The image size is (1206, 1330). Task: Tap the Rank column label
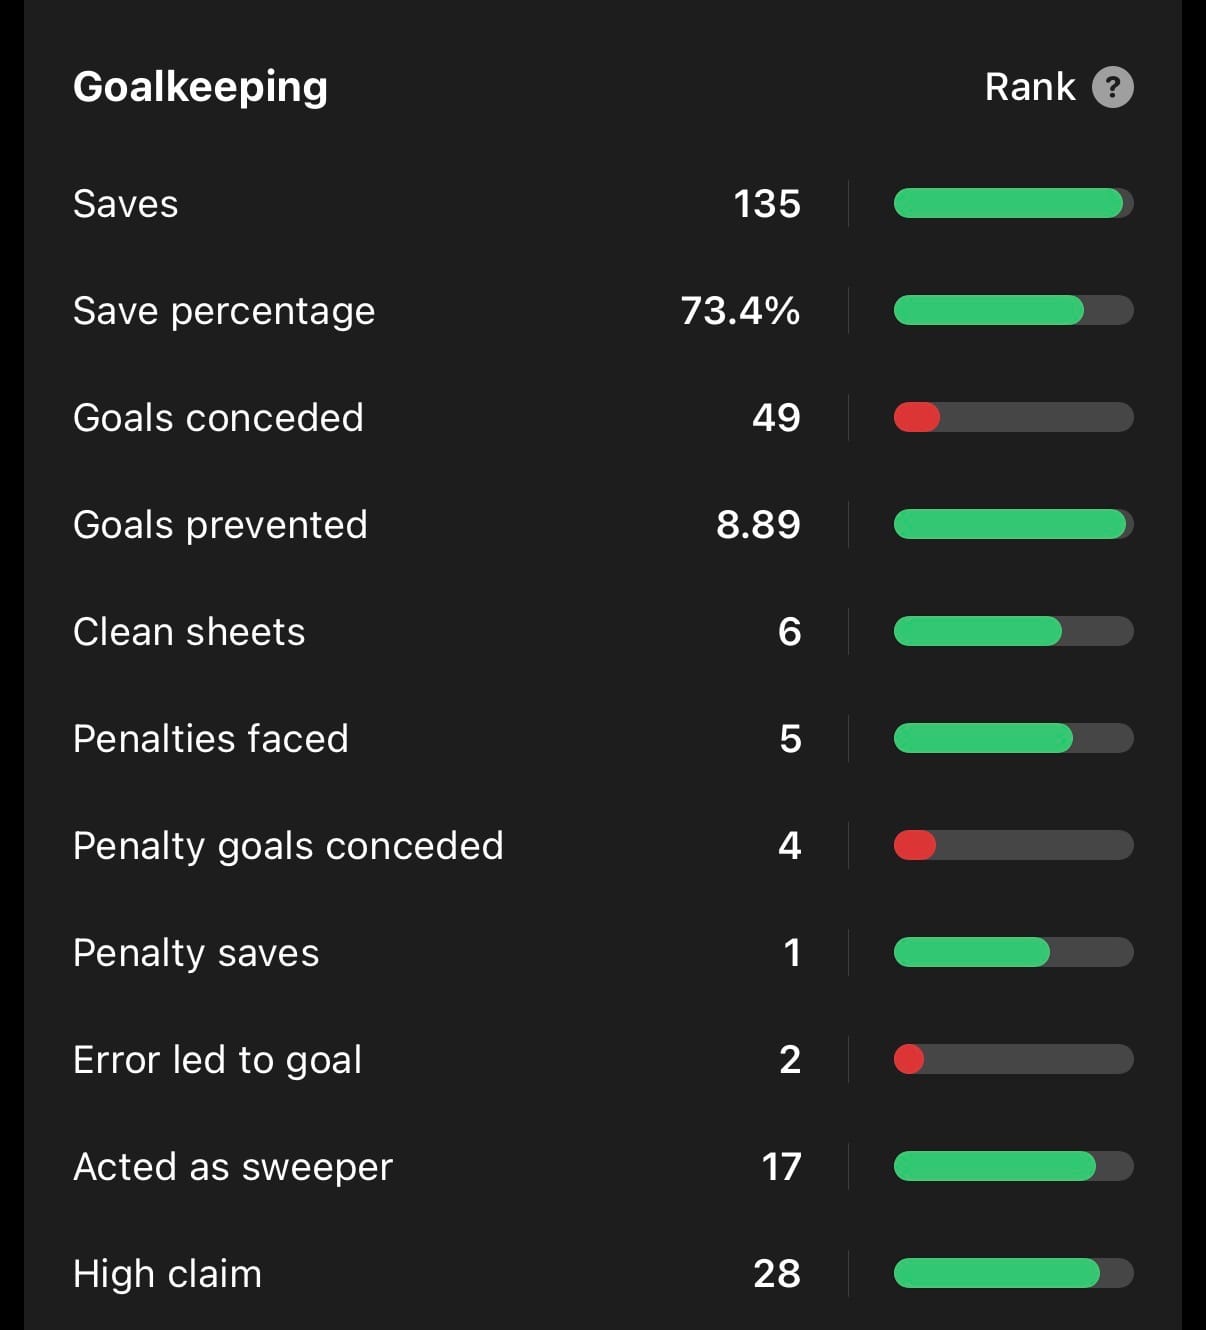[x=1029, y=87]
